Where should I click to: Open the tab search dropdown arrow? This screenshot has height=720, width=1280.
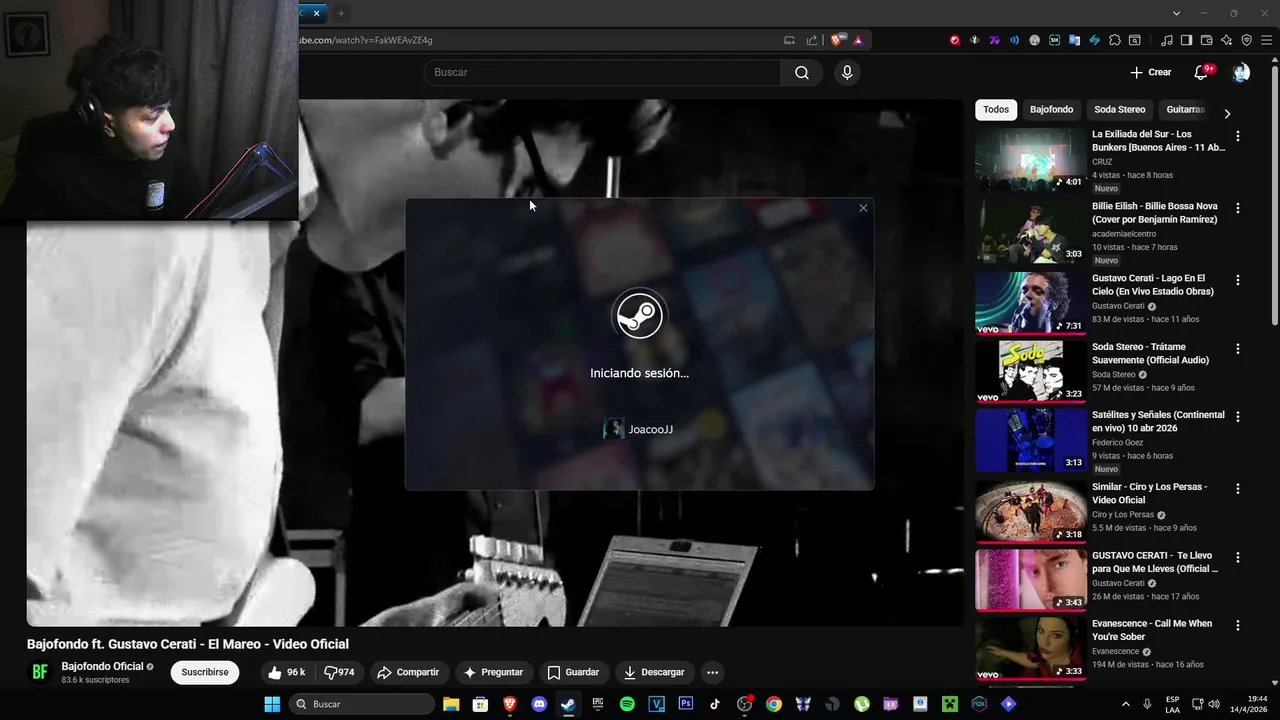[x=1176, y=13]
